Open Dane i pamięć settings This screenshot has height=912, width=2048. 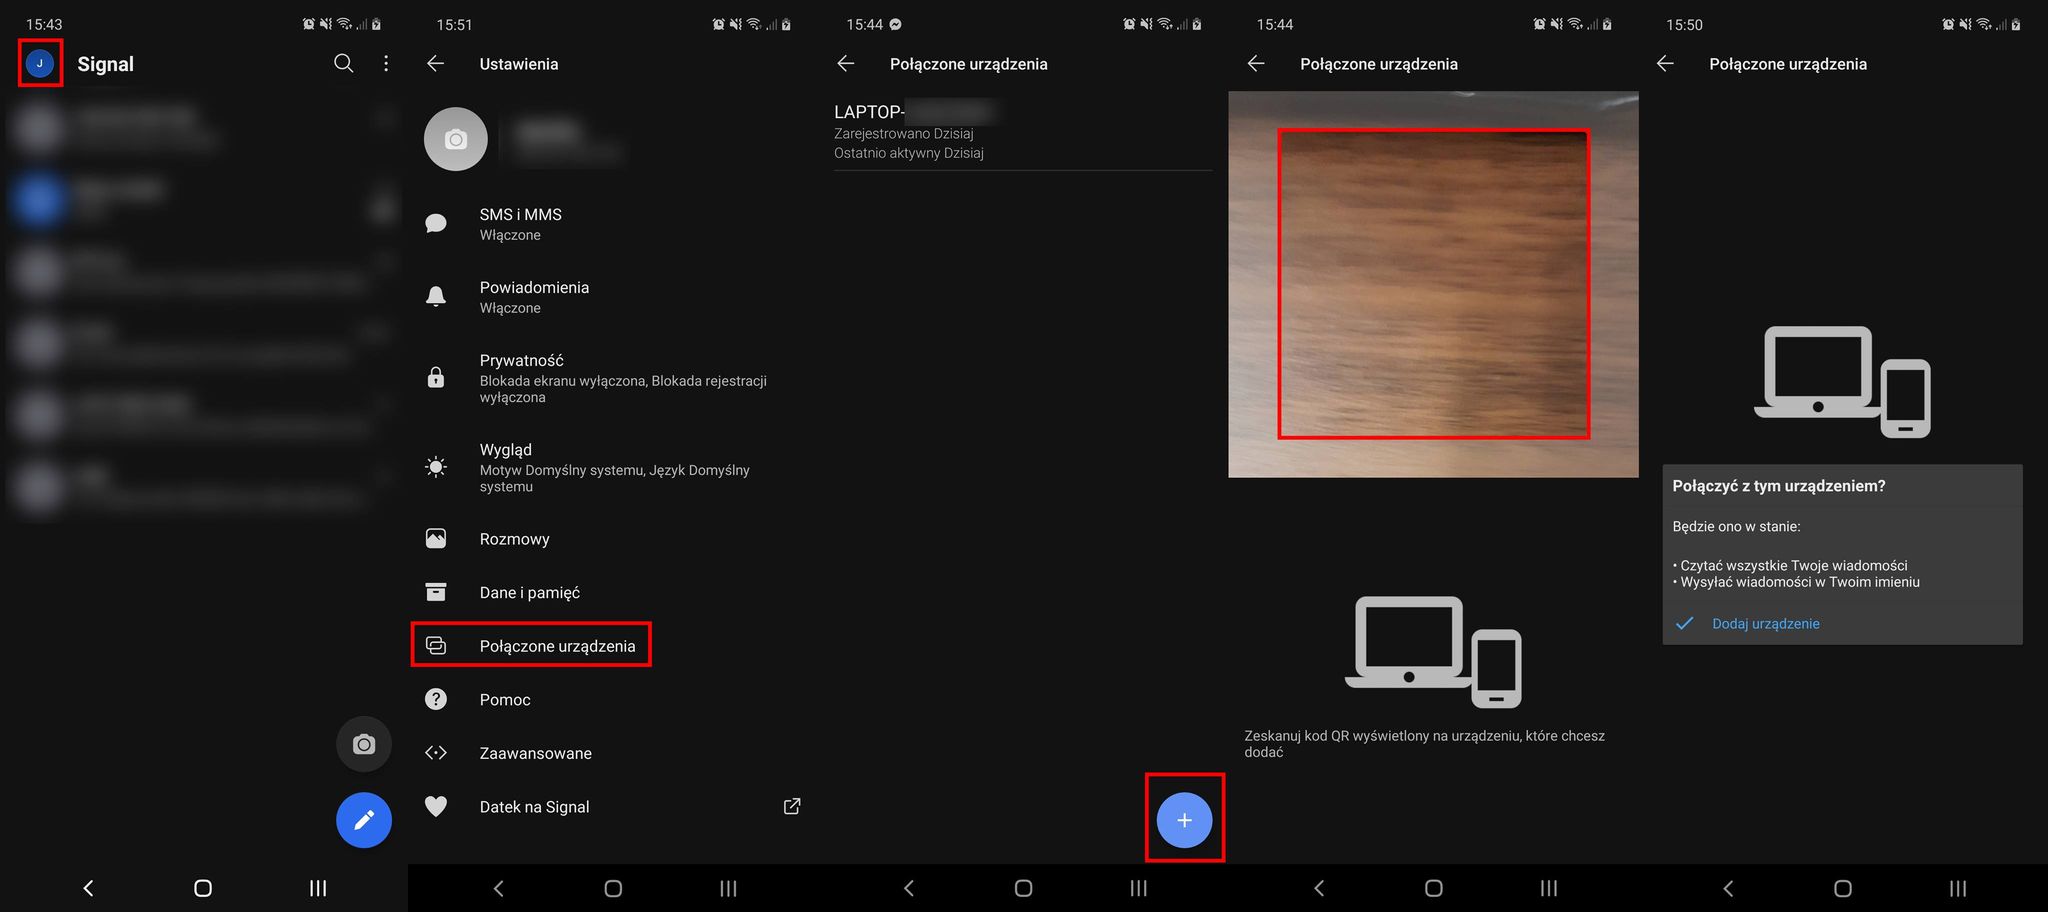[x=613, y=592]
